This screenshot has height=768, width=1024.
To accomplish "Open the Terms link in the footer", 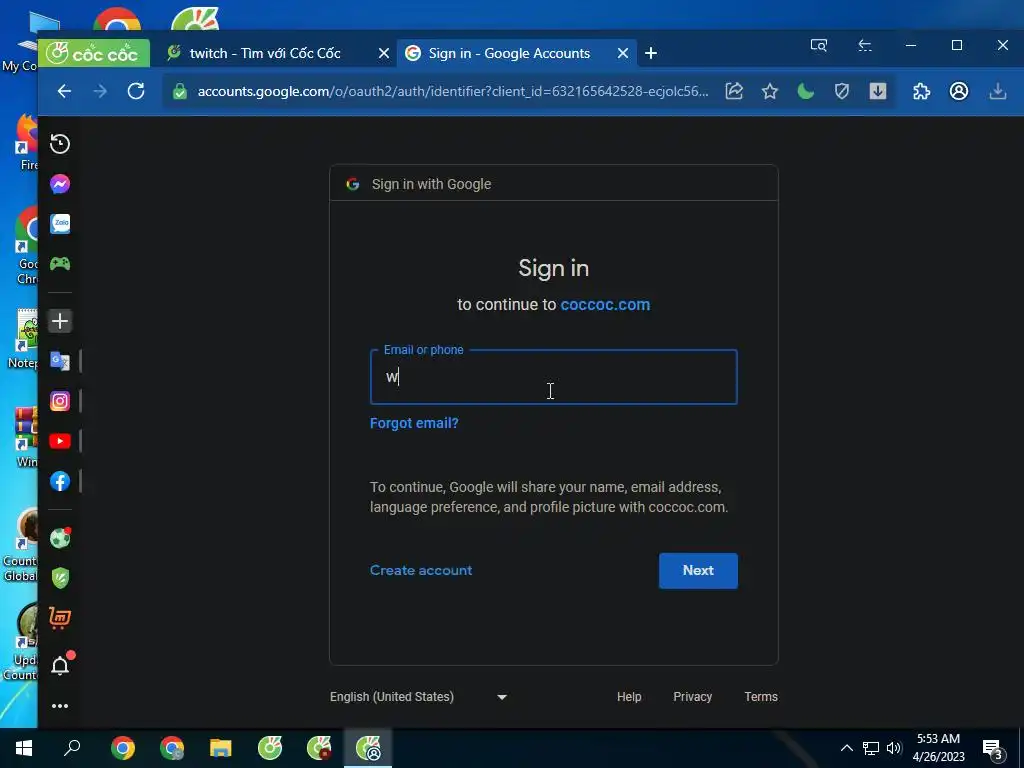I will [x=761, y=697].
